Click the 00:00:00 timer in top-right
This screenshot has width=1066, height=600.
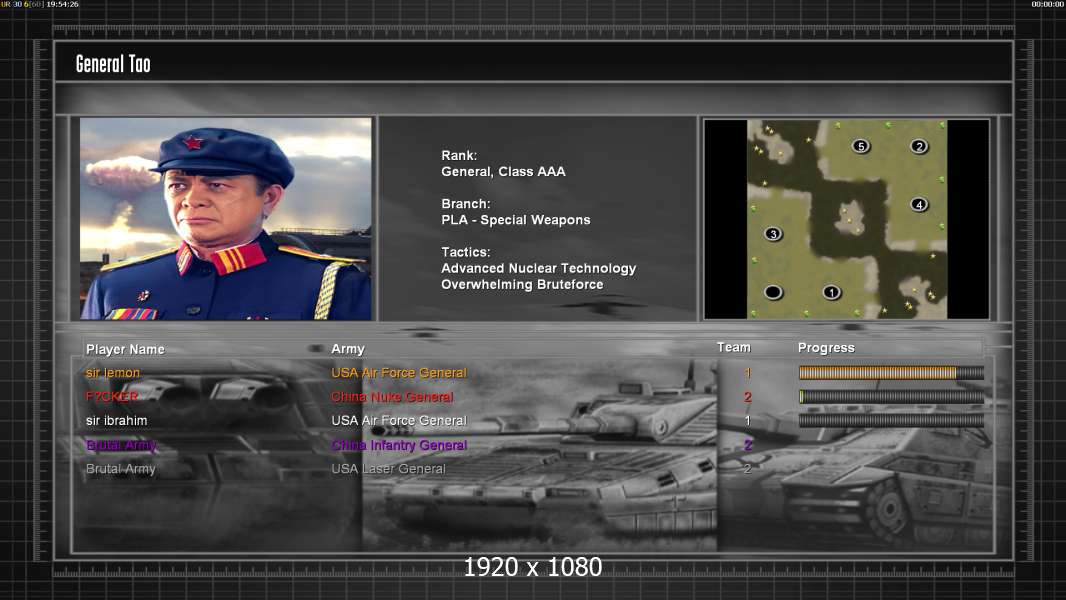[1048, 4]
